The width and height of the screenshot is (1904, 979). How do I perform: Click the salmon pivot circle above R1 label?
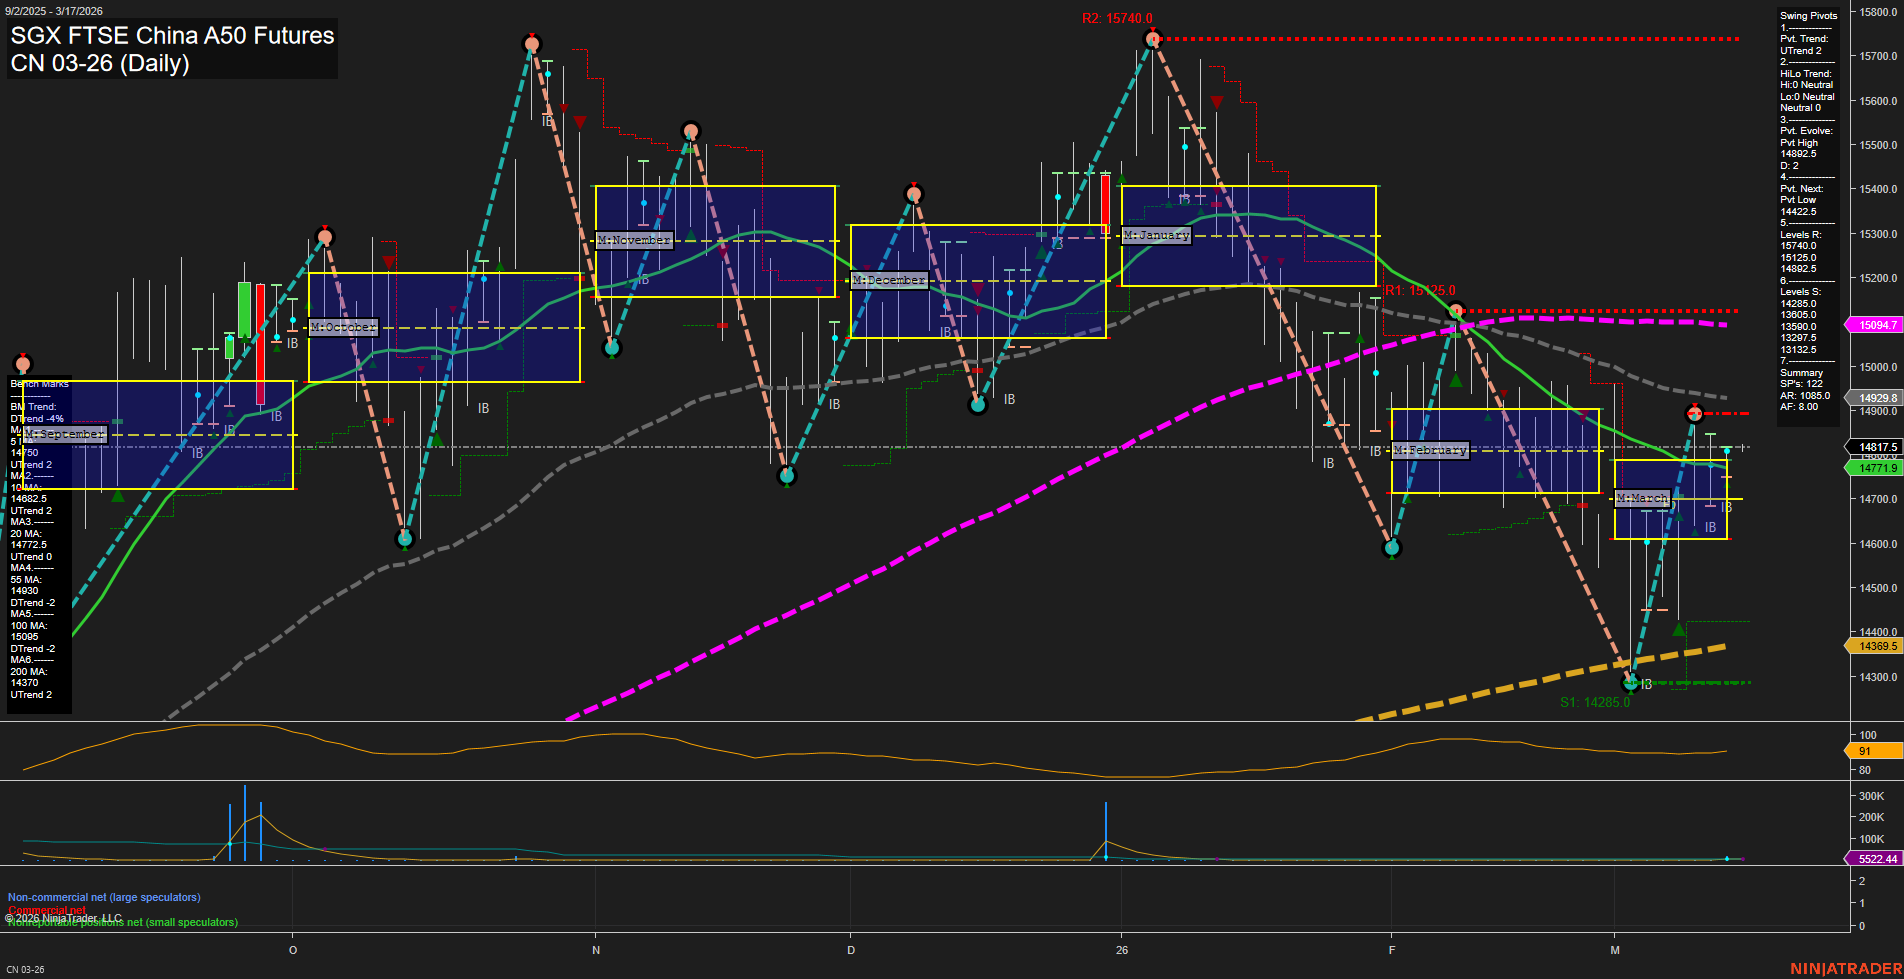1456,310
